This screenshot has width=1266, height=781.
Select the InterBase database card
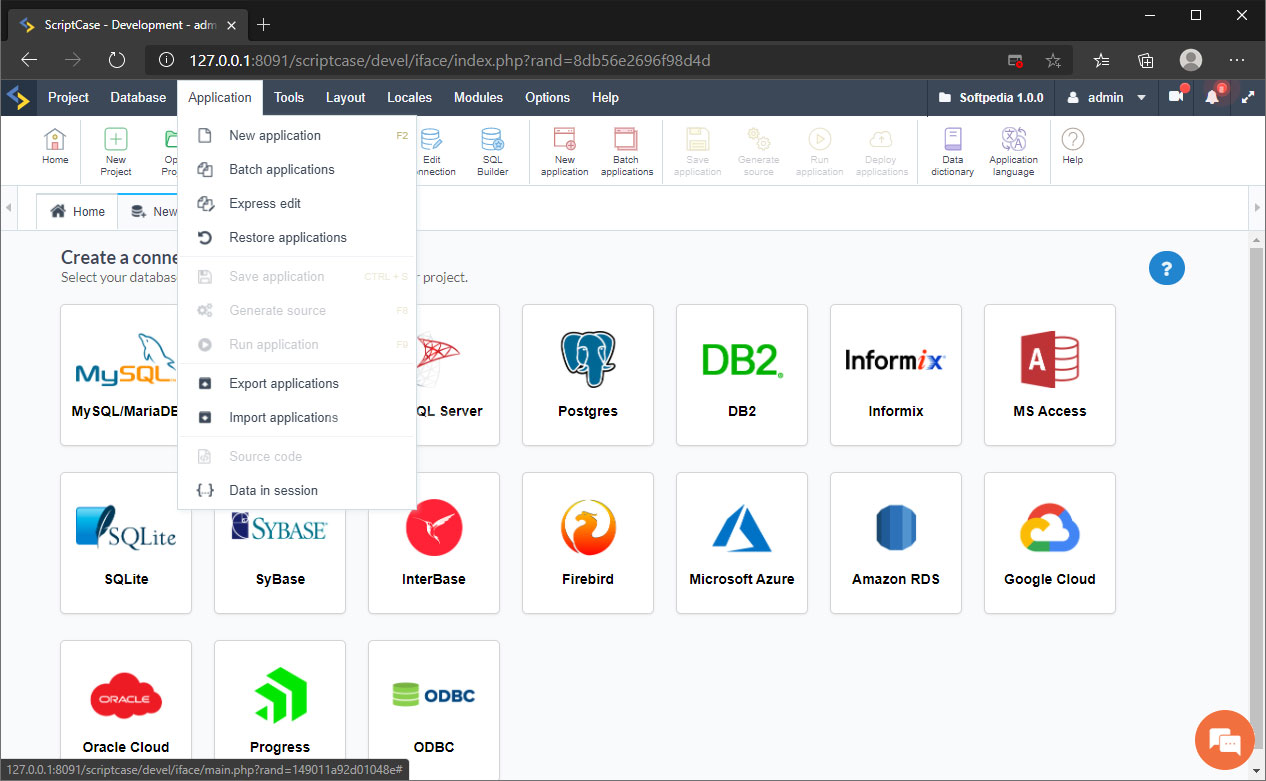(434, 543)
